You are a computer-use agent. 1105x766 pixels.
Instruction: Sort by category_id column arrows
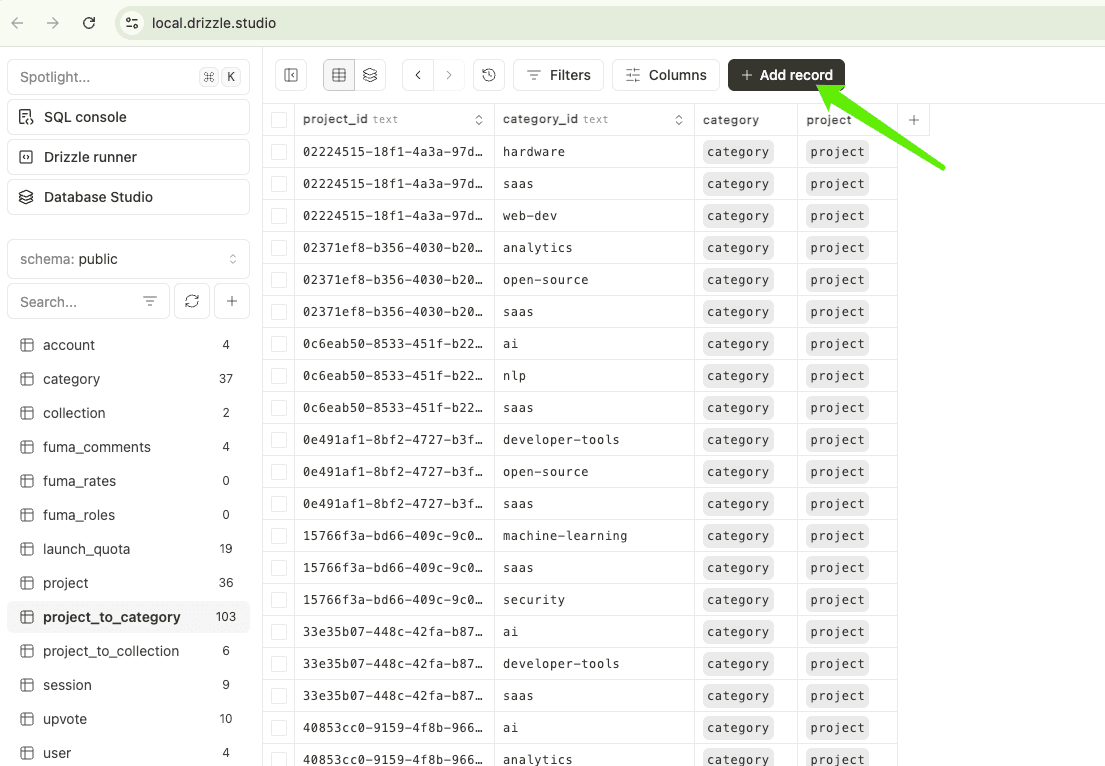pyautogui.click(x=679, y=120)
